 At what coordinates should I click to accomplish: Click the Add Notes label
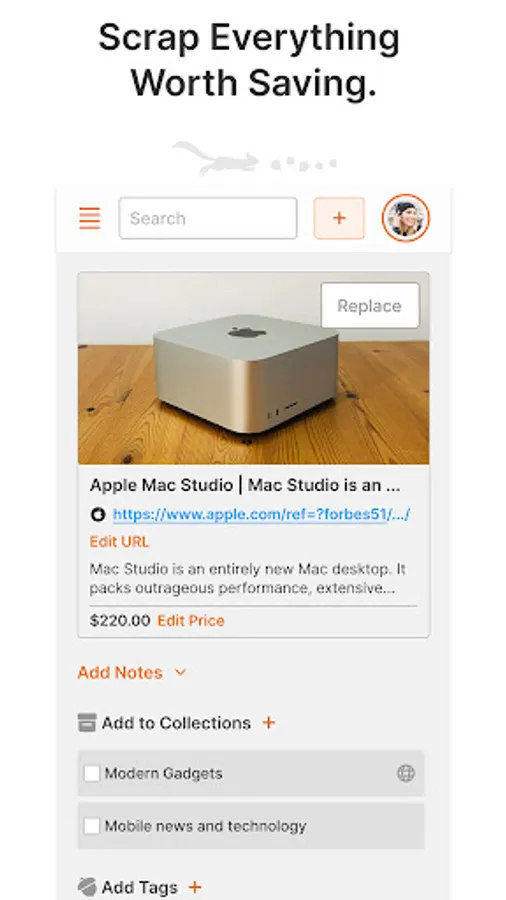pos(120,672)
